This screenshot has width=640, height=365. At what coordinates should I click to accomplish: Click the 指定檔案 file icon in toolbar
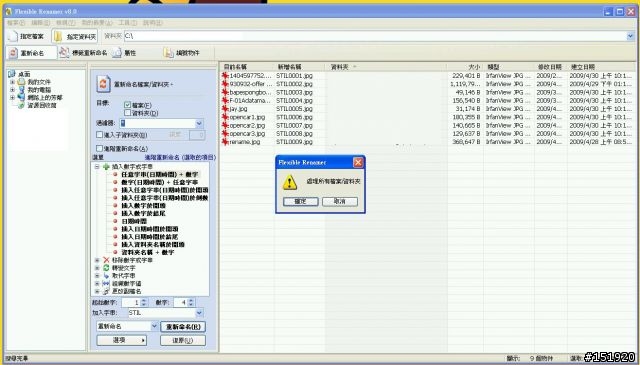(13, 36)
